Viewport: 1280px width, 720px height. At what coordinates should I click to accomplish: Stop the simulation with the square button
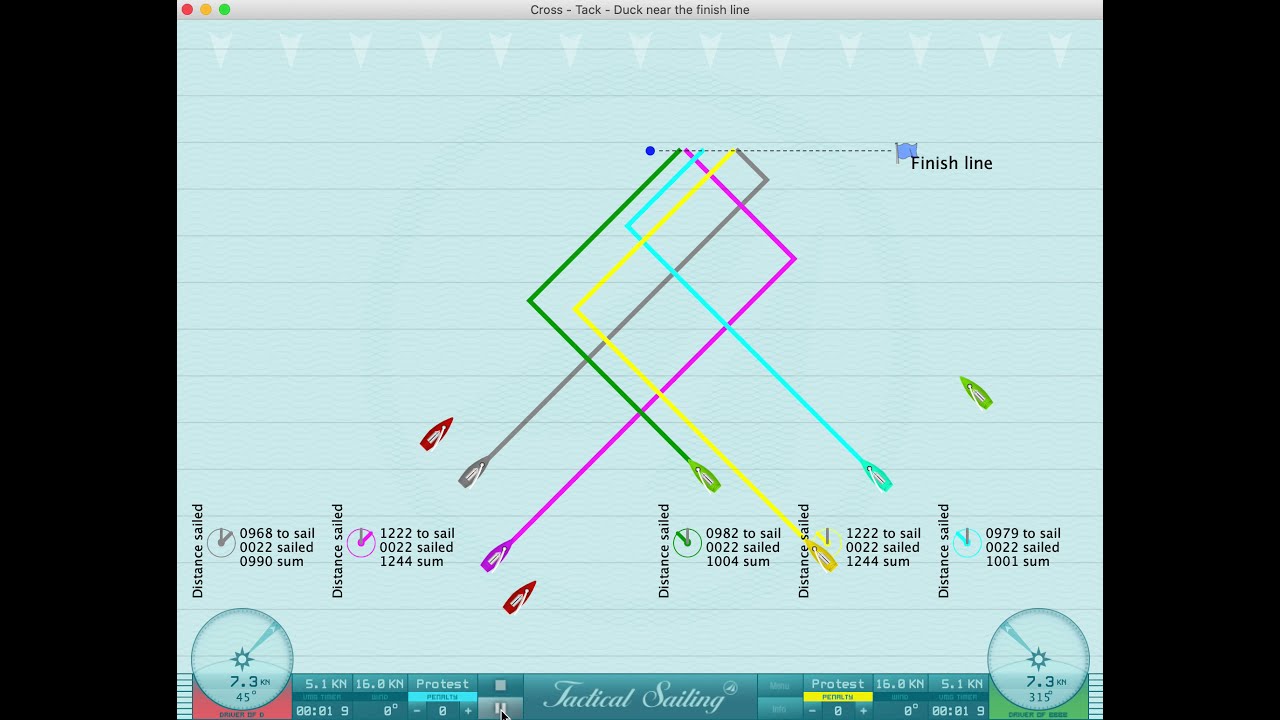click(x=500, y=685)
